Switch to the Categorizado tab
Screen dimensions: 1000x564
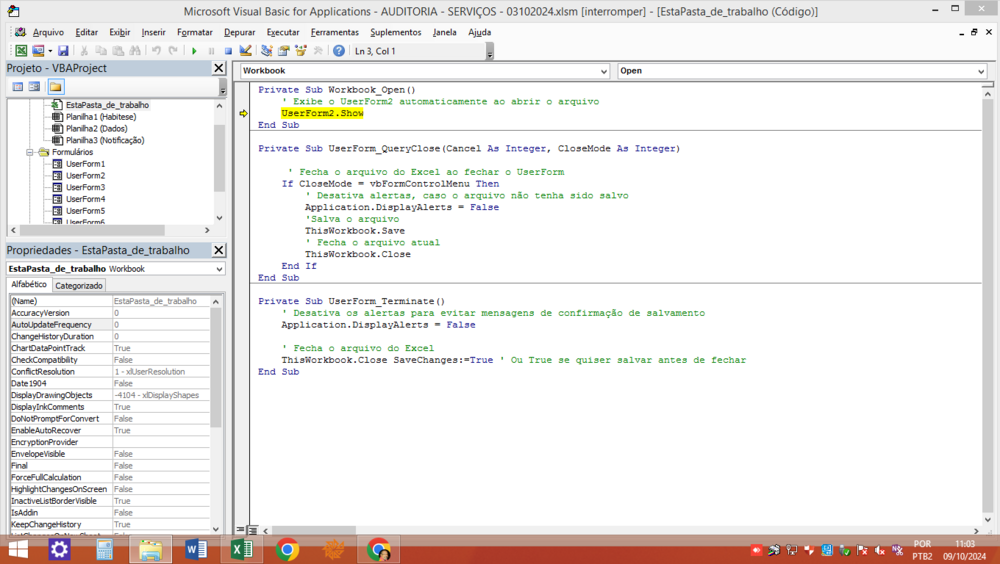tap(79, 285)
